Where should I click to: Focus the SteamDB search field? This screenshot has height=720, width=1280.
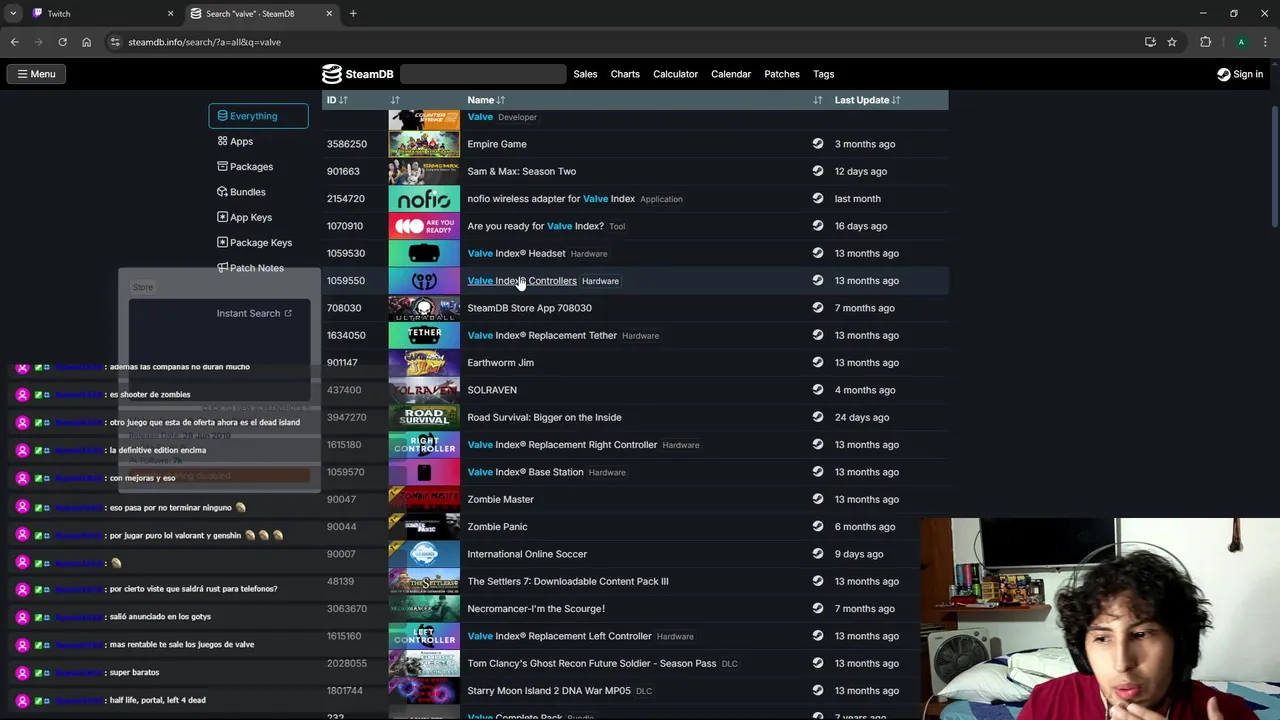pyautogui.click(x=483, y=74)
